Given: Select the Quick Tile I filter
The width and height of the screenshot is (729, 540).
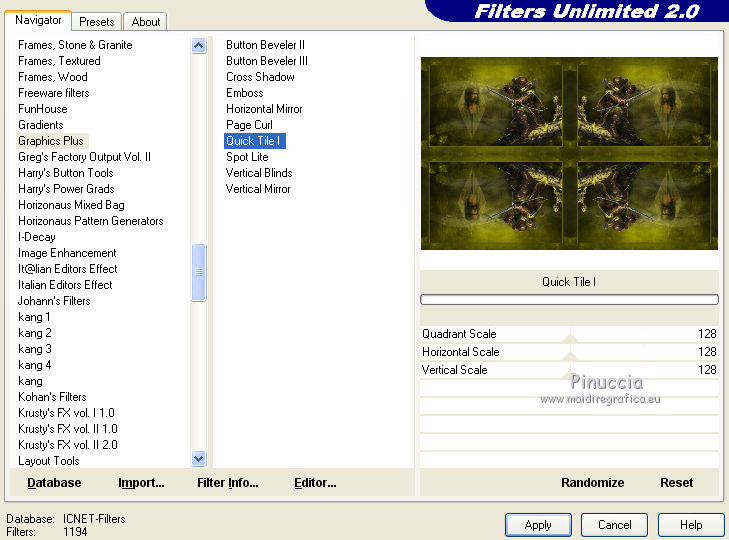Looking at the screenshot, I should [x=254, y=141].
